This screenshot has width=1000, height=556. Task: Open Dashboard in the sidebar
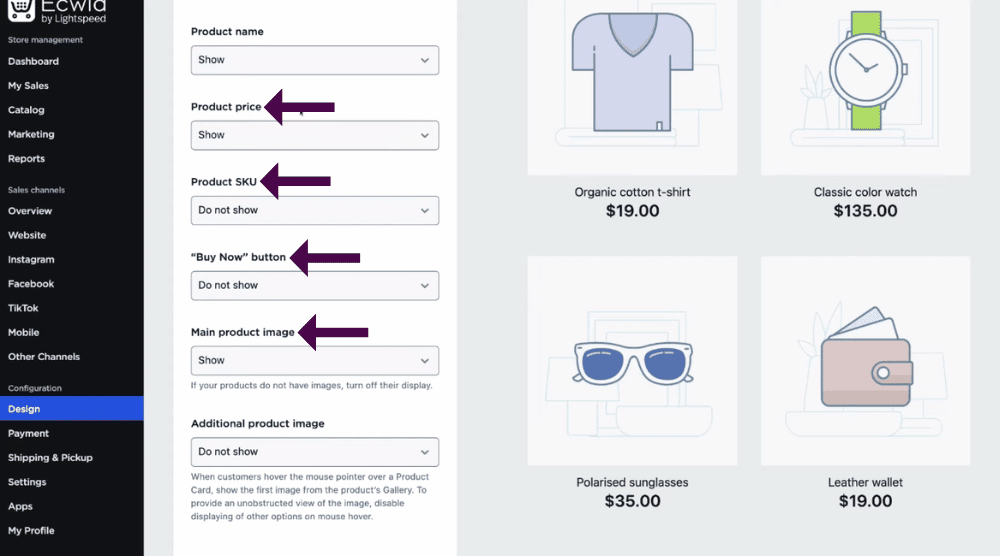[x=33, y=61]
